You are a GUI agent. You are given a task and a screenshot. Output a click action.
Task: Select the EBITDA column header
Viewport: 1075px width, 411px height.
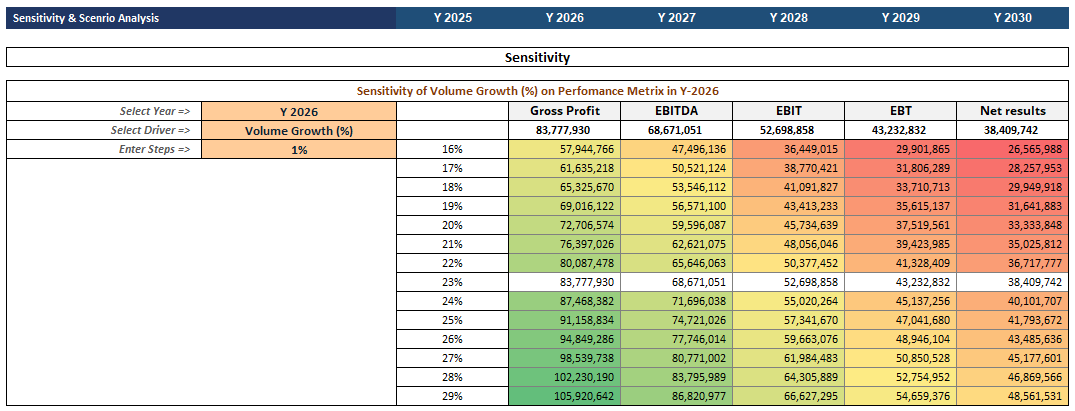pyautogui.click(x=677, y=111)
